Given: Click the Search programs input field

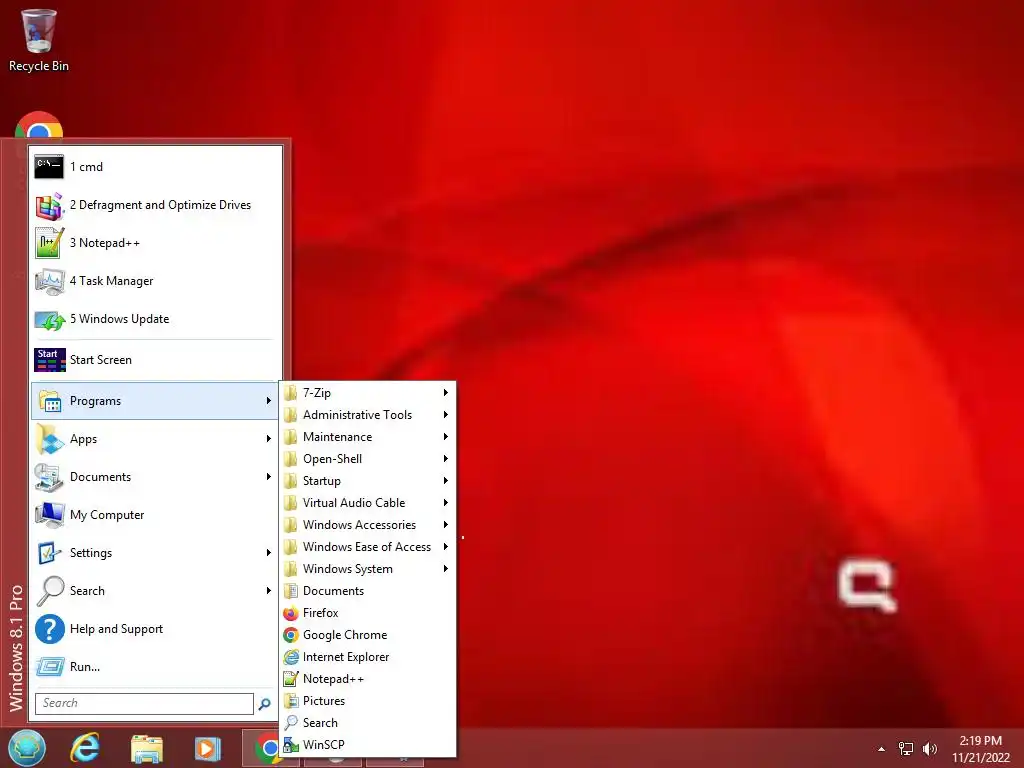Looking at the screenshot, I should pyautogui.click(x=144, y=703).
